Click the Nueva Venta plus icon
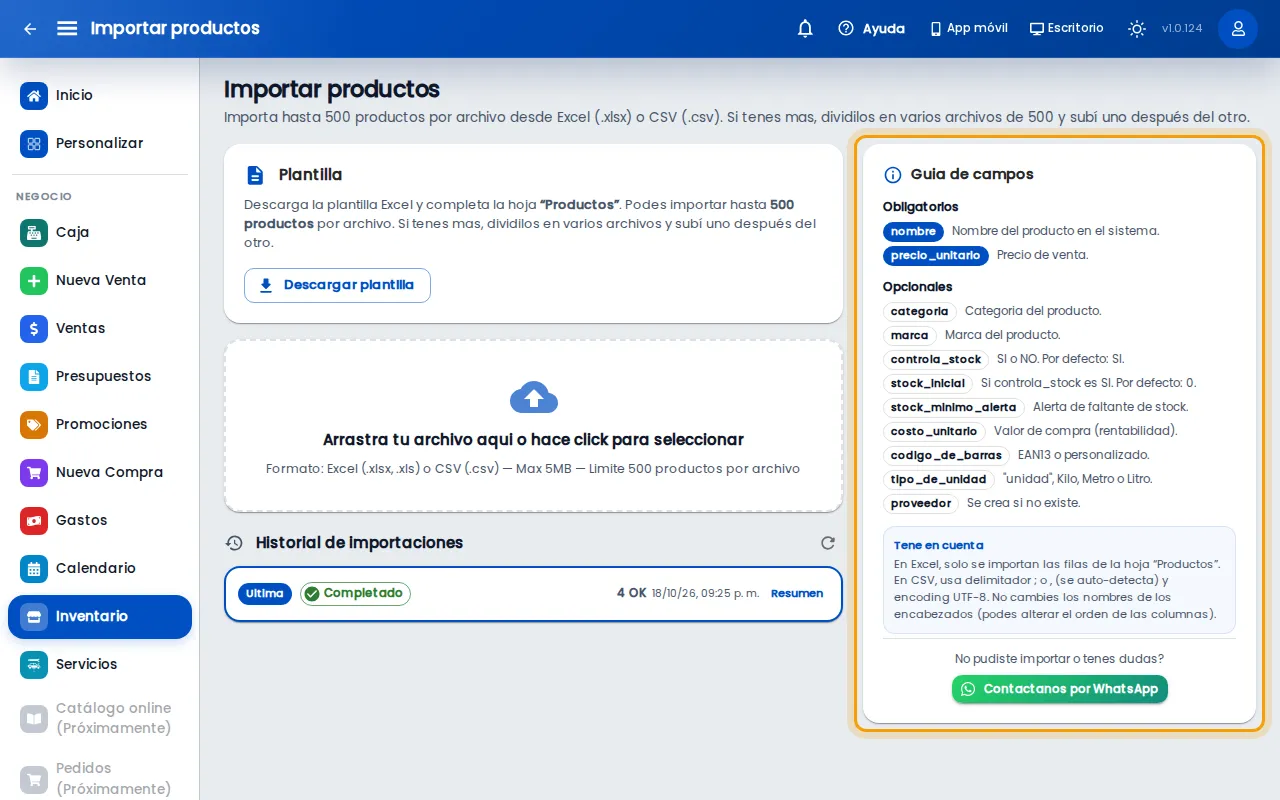Screen dimensions: 1280x800 (34, 281)
